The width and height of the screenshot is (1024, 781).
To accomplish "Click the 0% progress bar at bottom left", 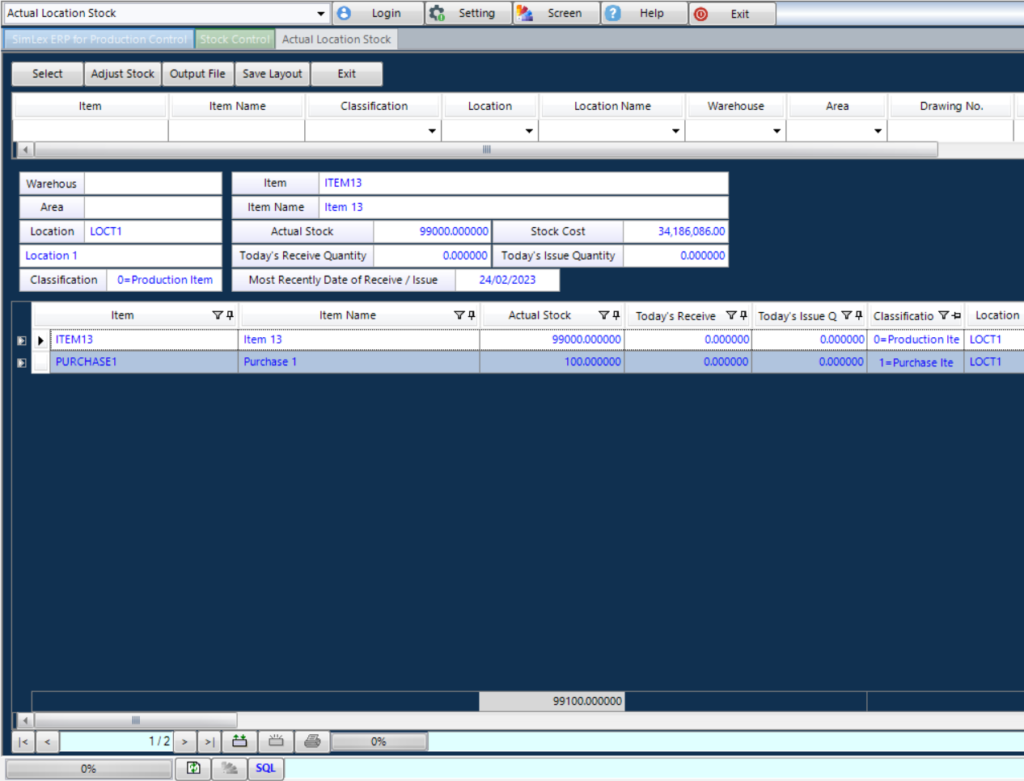I will (88, 768).
